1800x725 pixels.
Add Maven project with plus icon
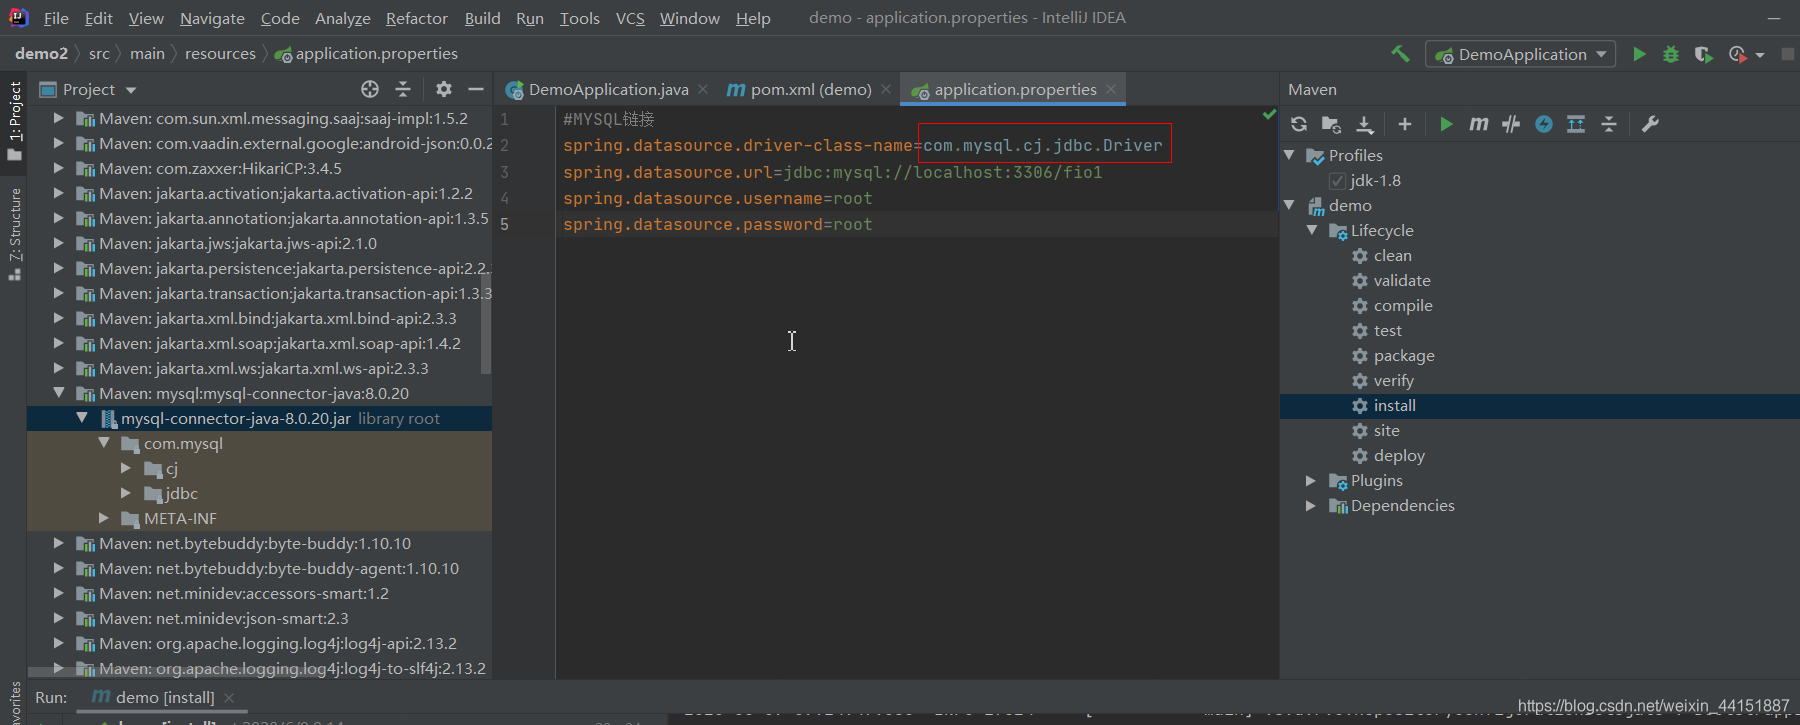(x=1405, y=124)
